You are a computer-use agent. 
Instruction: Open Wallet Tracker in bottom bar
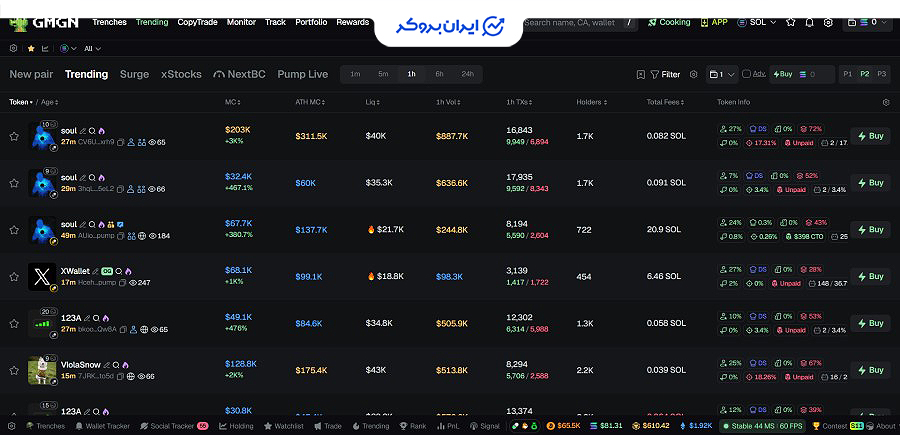(x=102, y=426)
